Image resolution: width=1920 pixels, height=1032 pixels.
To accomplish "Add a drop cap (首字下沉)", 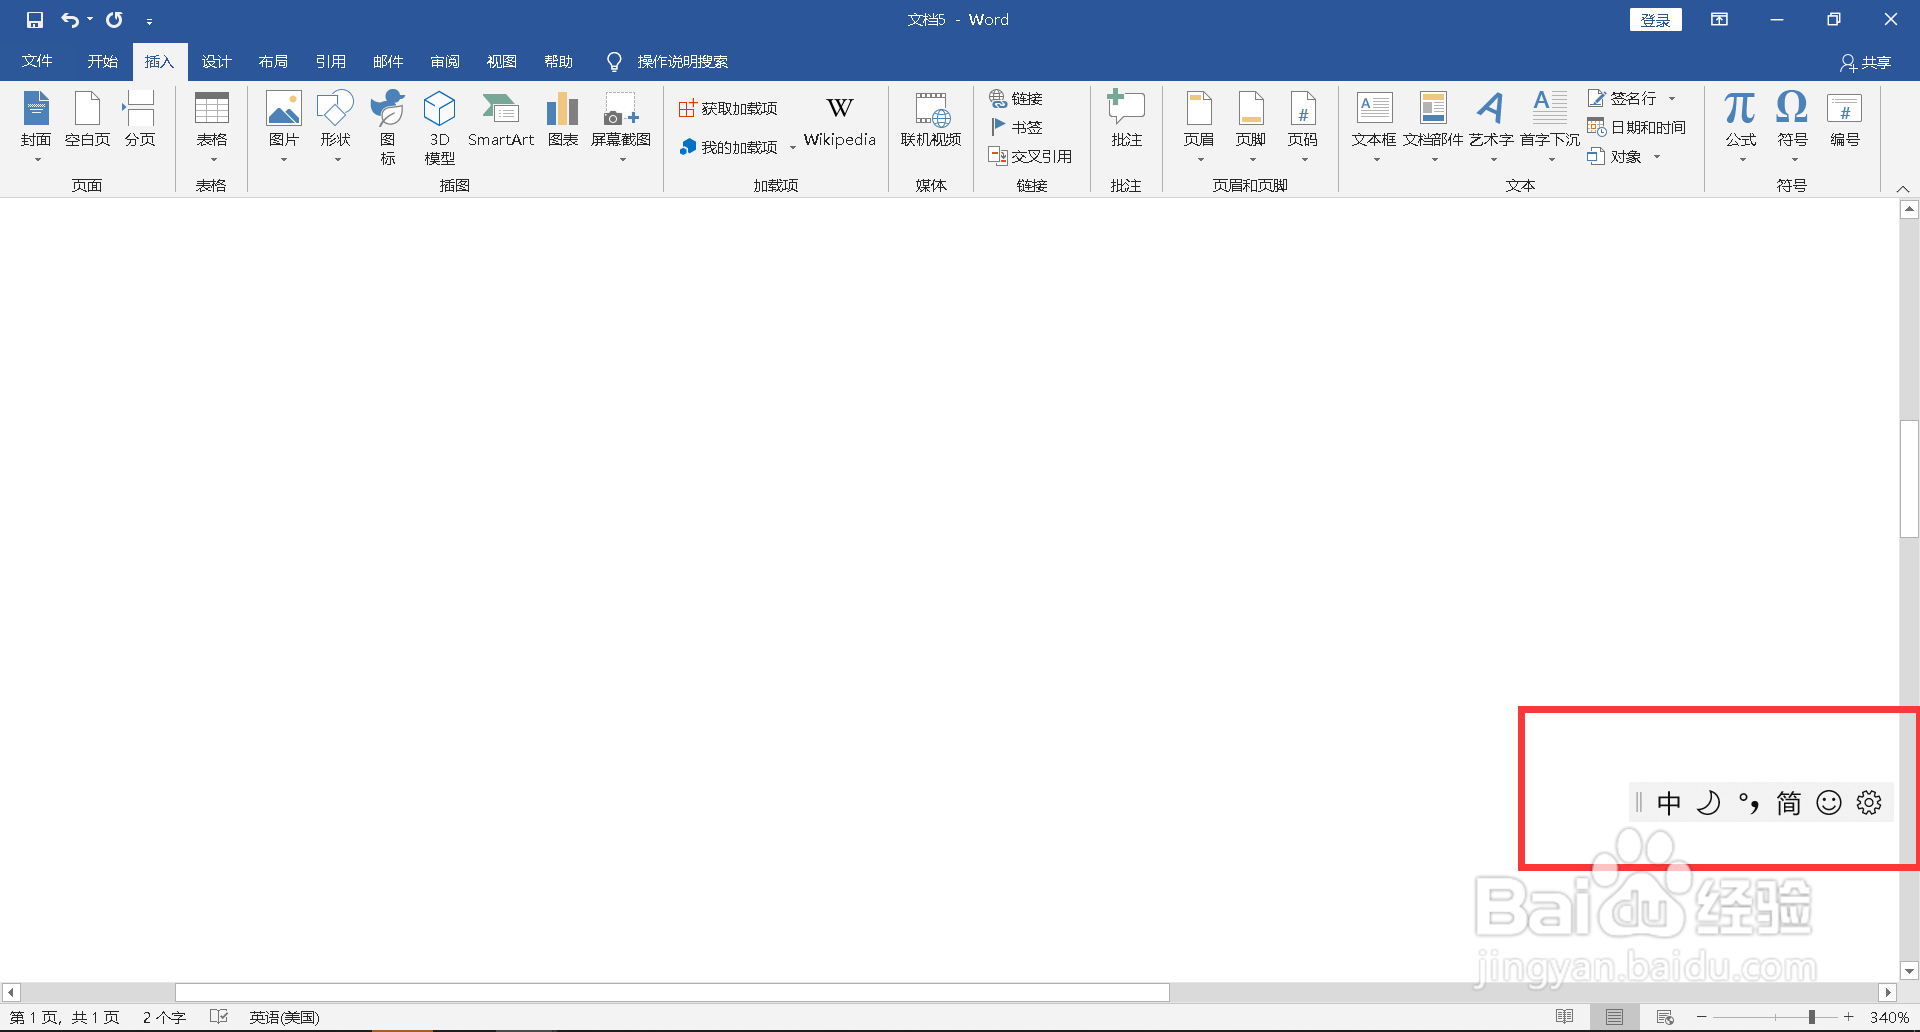I will (1550, 127).
